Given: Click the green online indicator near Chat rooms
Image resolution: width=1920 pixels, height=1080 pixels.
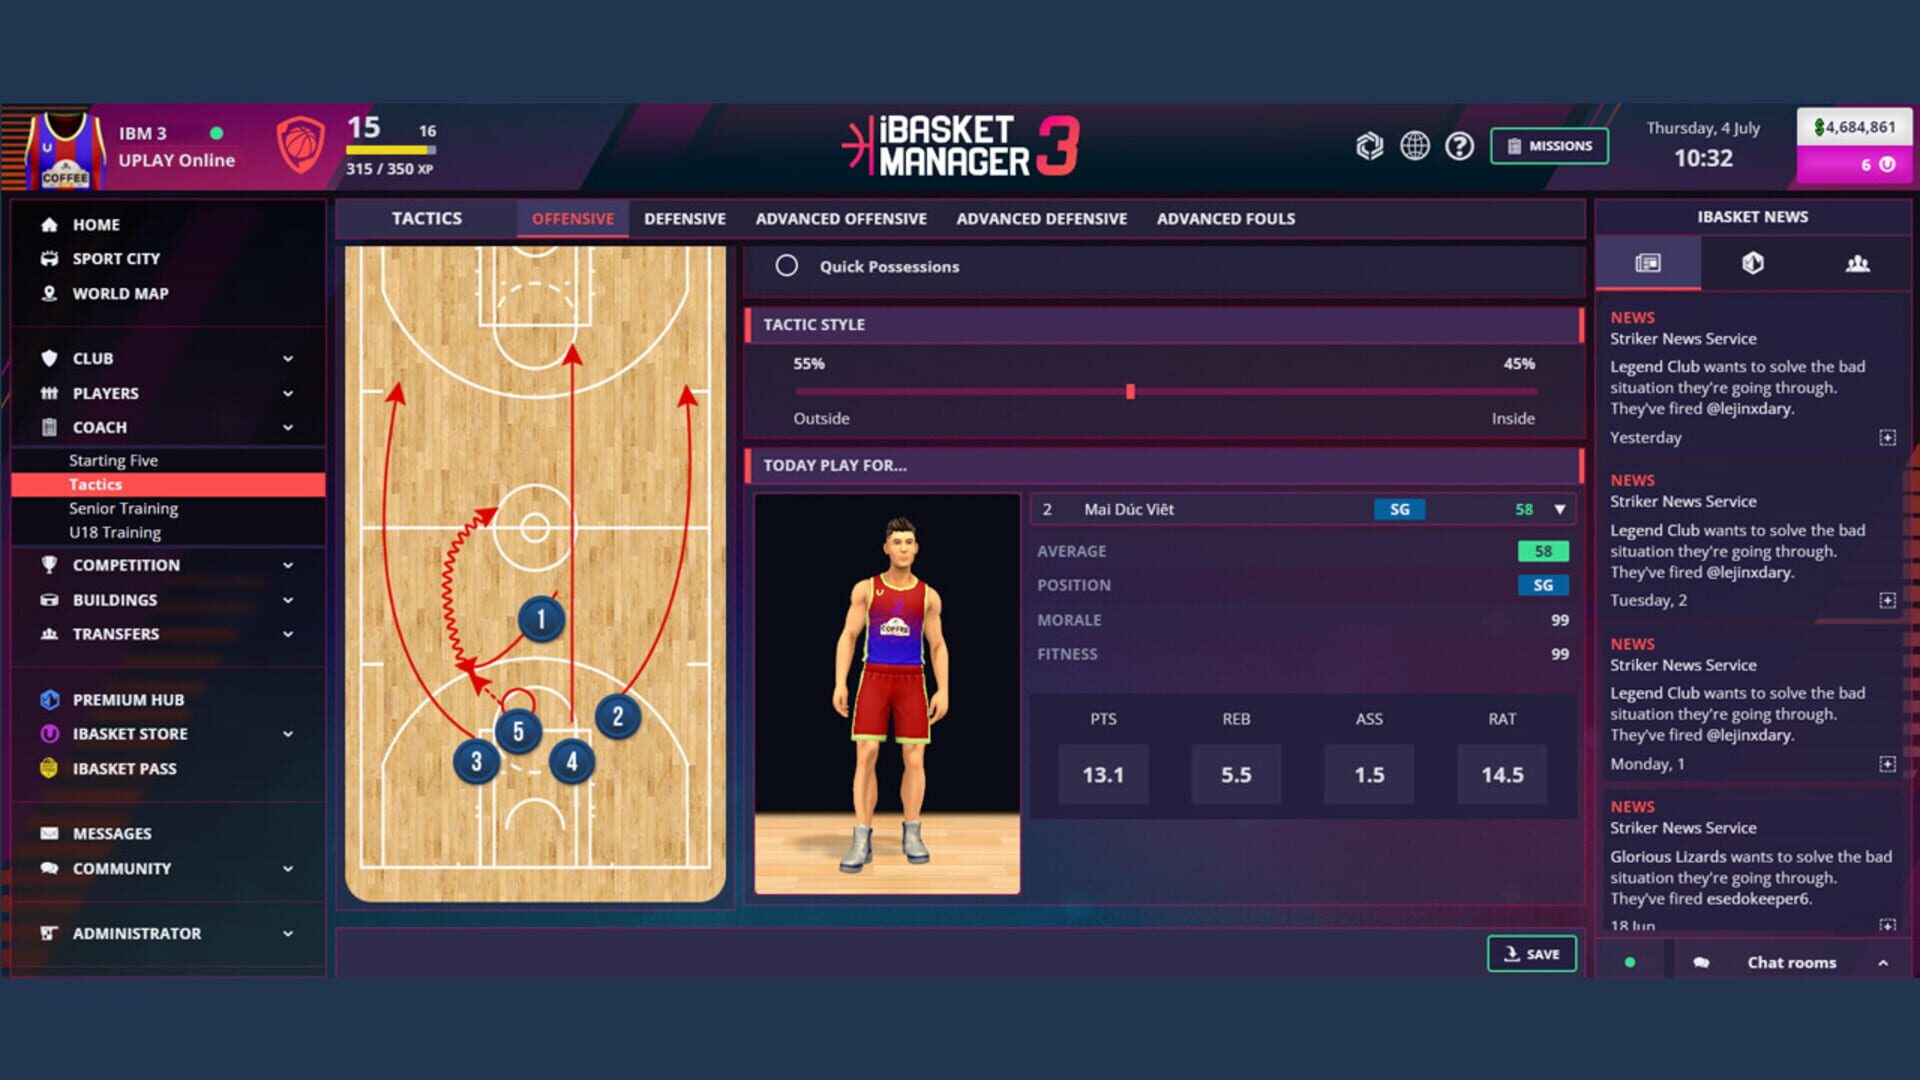Looking at the screenshot, I should 1630,962.
